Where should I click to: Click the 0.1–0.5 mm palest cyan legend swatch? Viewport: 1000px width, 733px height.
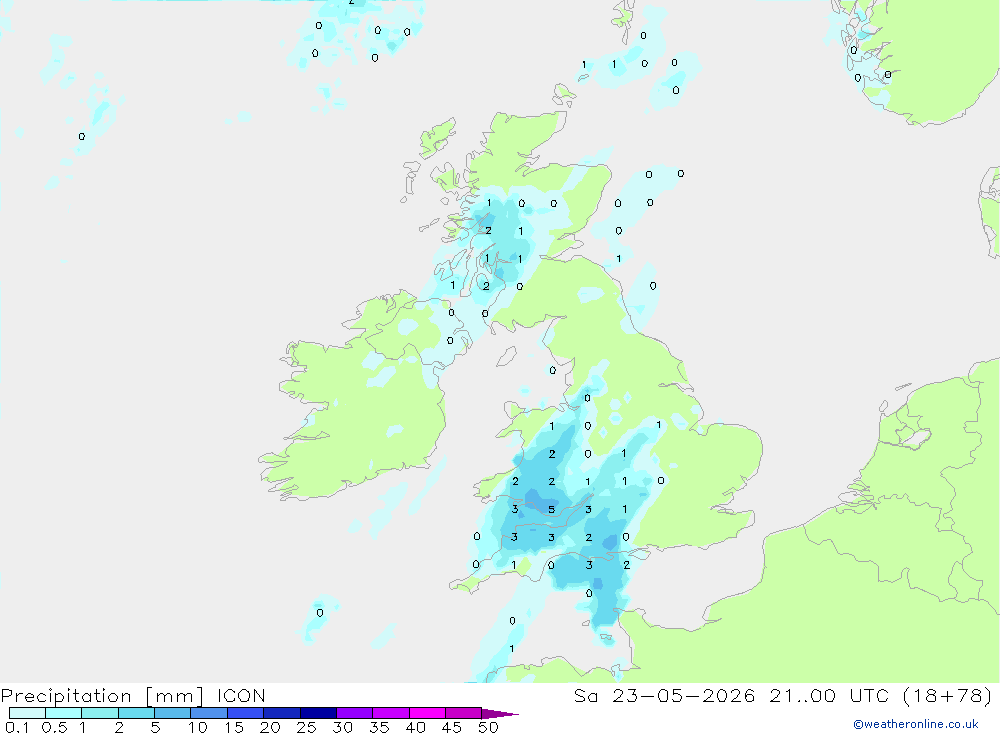(x=27, y=713)
